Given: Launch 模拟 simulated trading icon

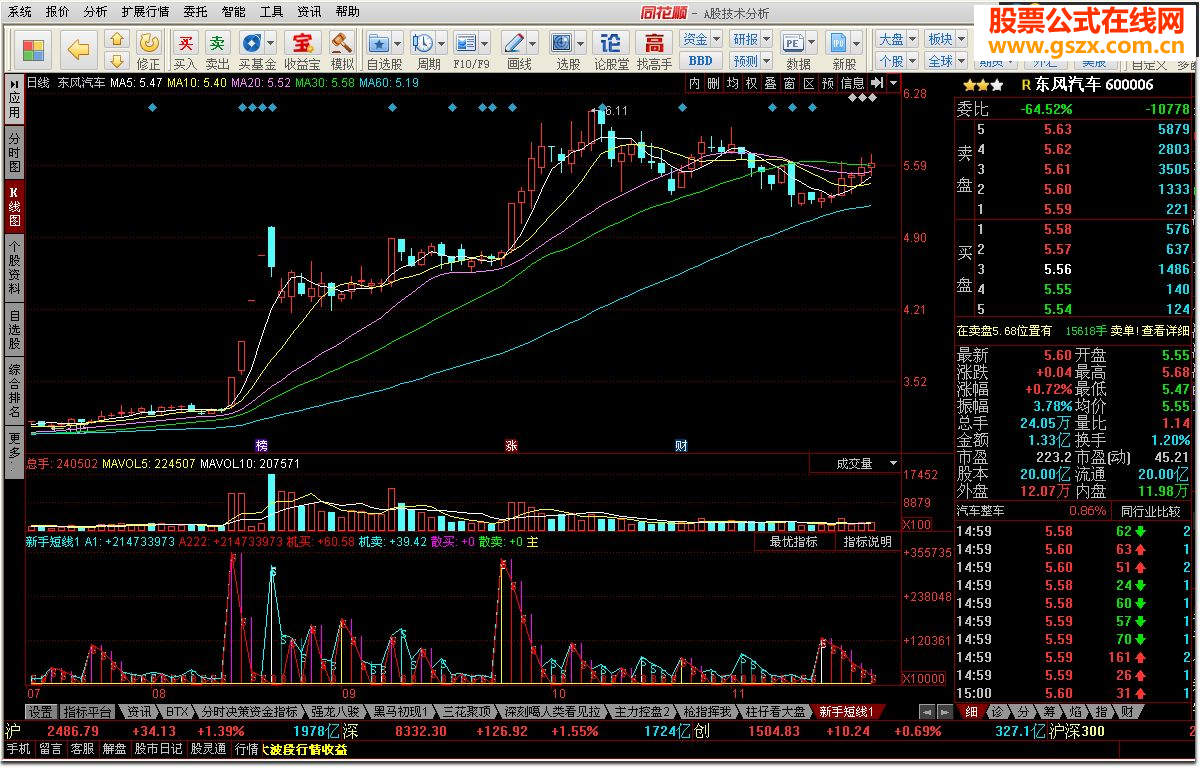Looking at the screenshot, I should [x=342, y=49].
